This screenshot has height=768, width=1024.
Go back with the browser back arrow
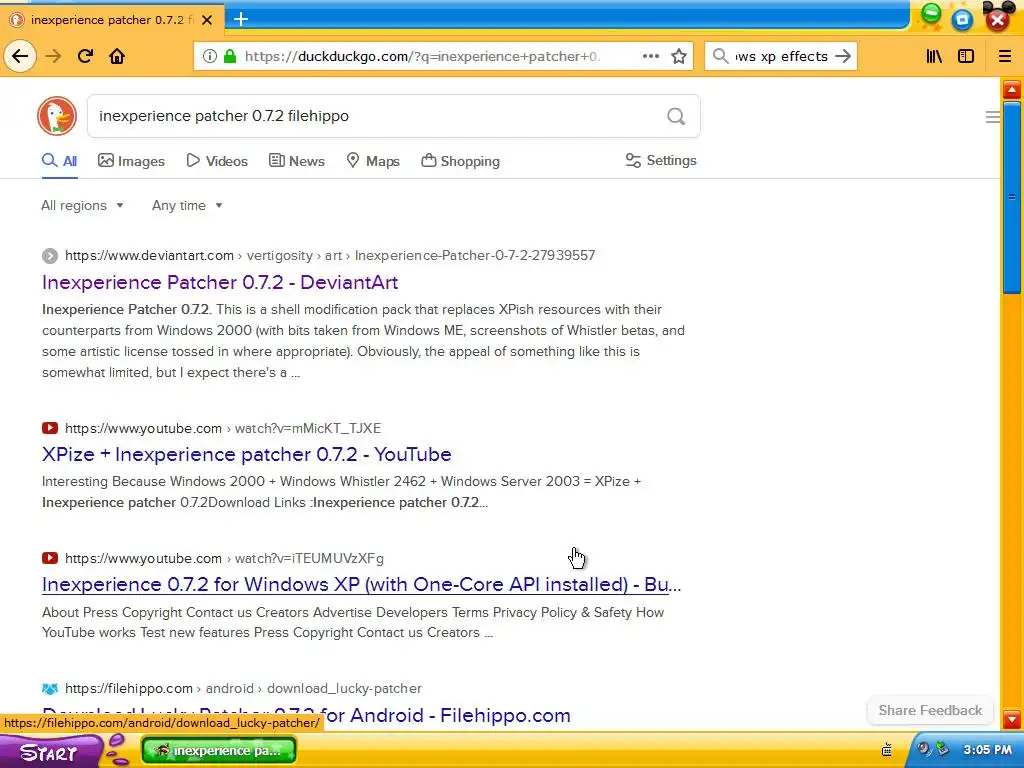tap(20, 56)
